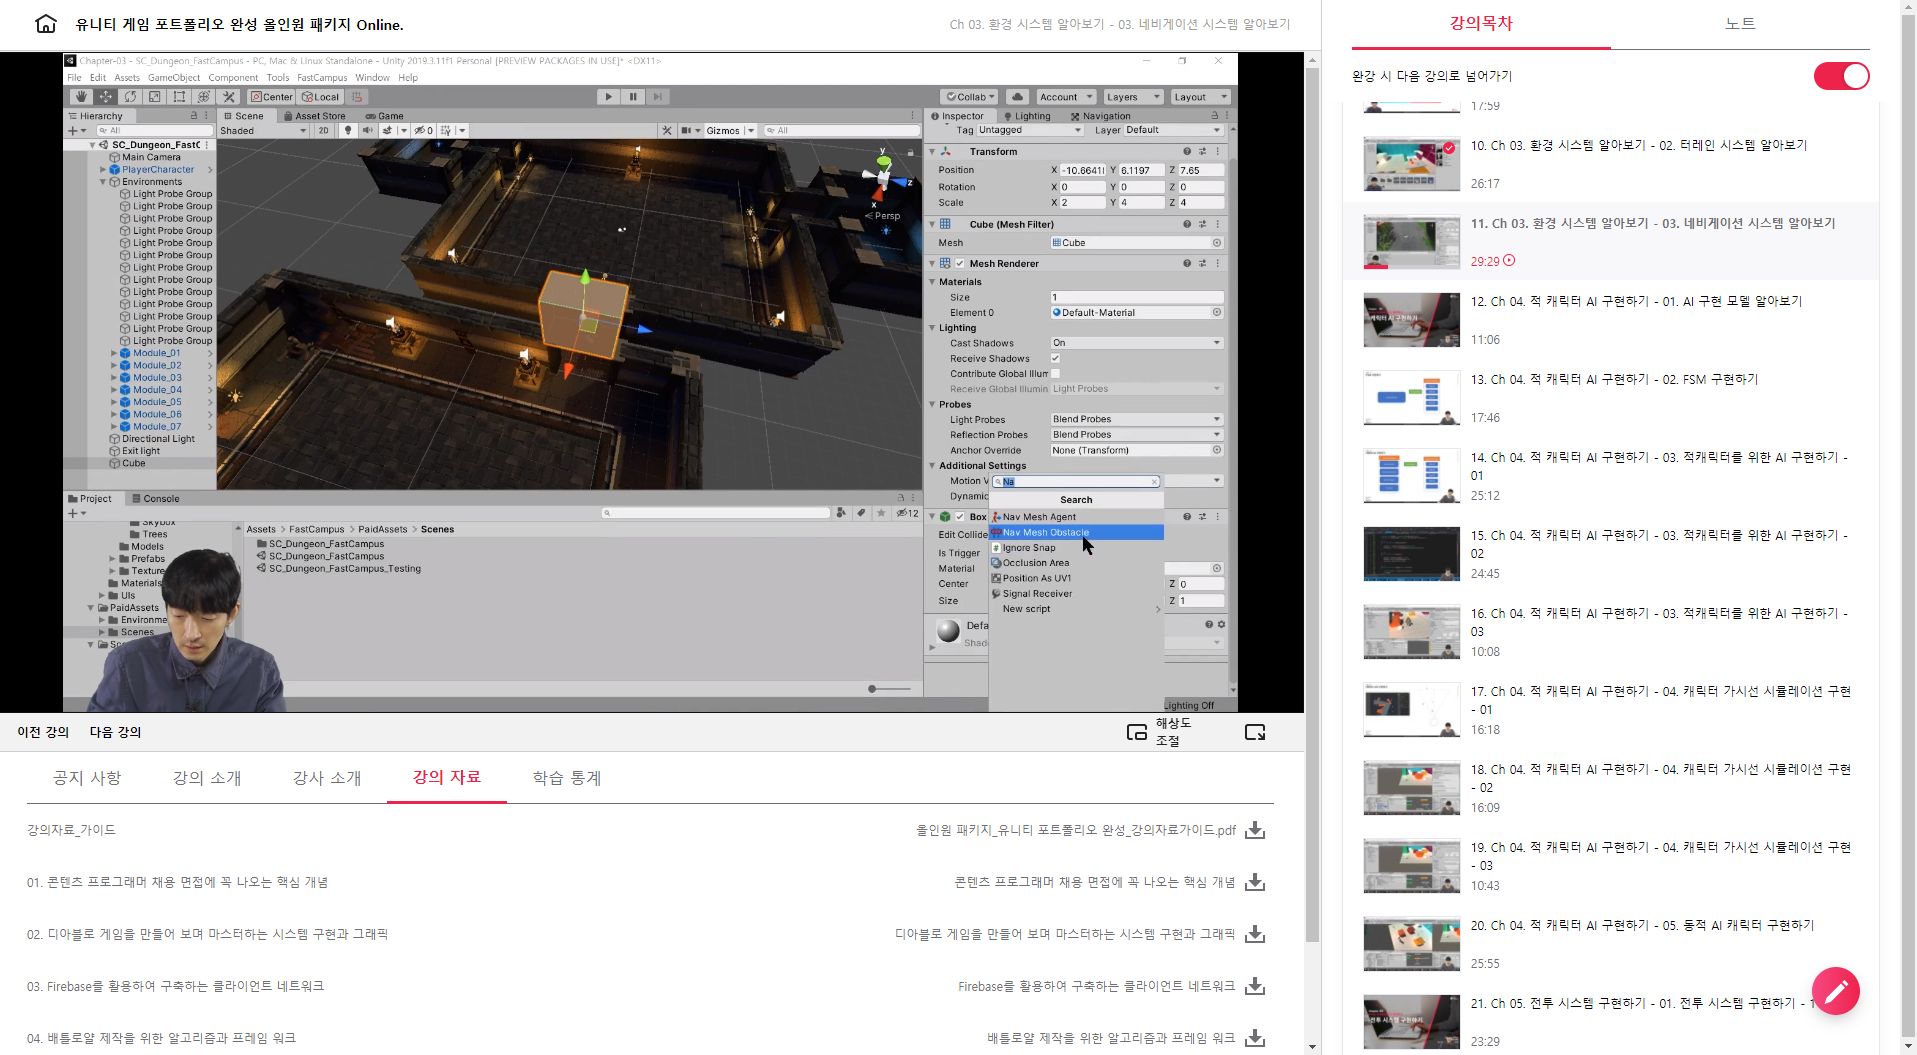Screen dimensions: 1917x1055
Task: Download 디아블로 게임을 만들어 보며 material icon
Action: pos(1255,934)
